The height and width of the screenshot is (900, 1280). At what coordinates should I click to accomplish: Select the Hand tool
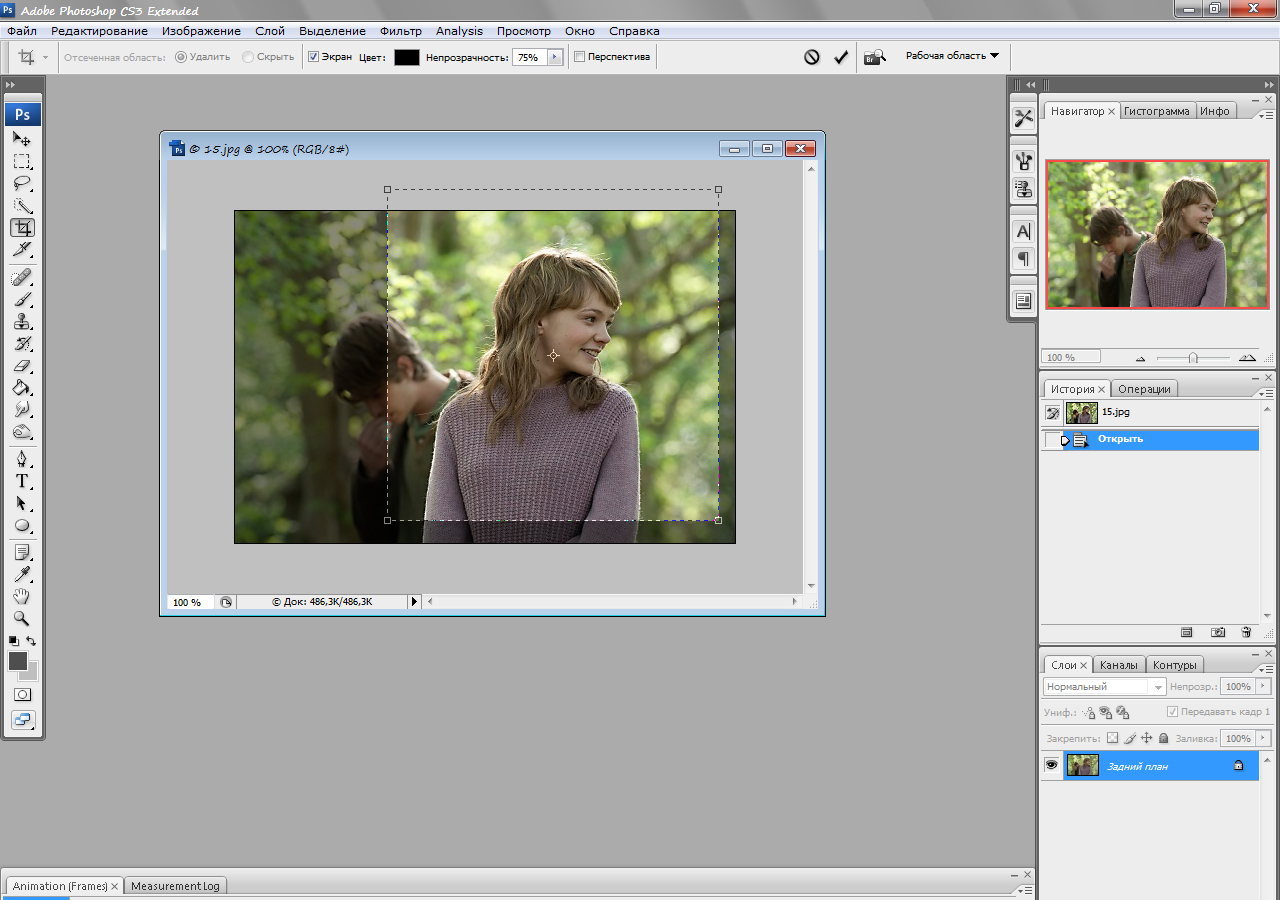22,596
